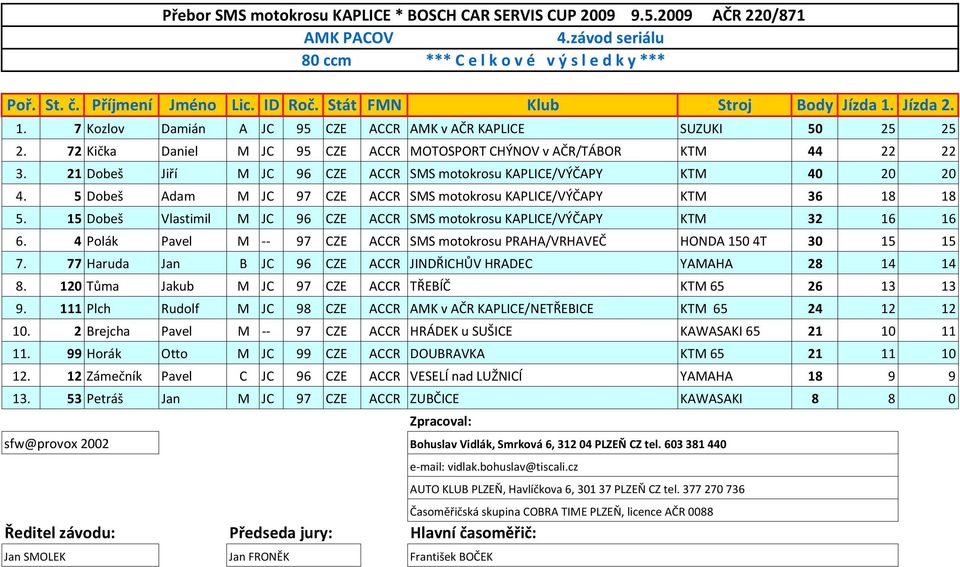
Task: Click the chief timekeeper name 'František BOČEK'
Action: pyautogui.click(x=653, y=556)
